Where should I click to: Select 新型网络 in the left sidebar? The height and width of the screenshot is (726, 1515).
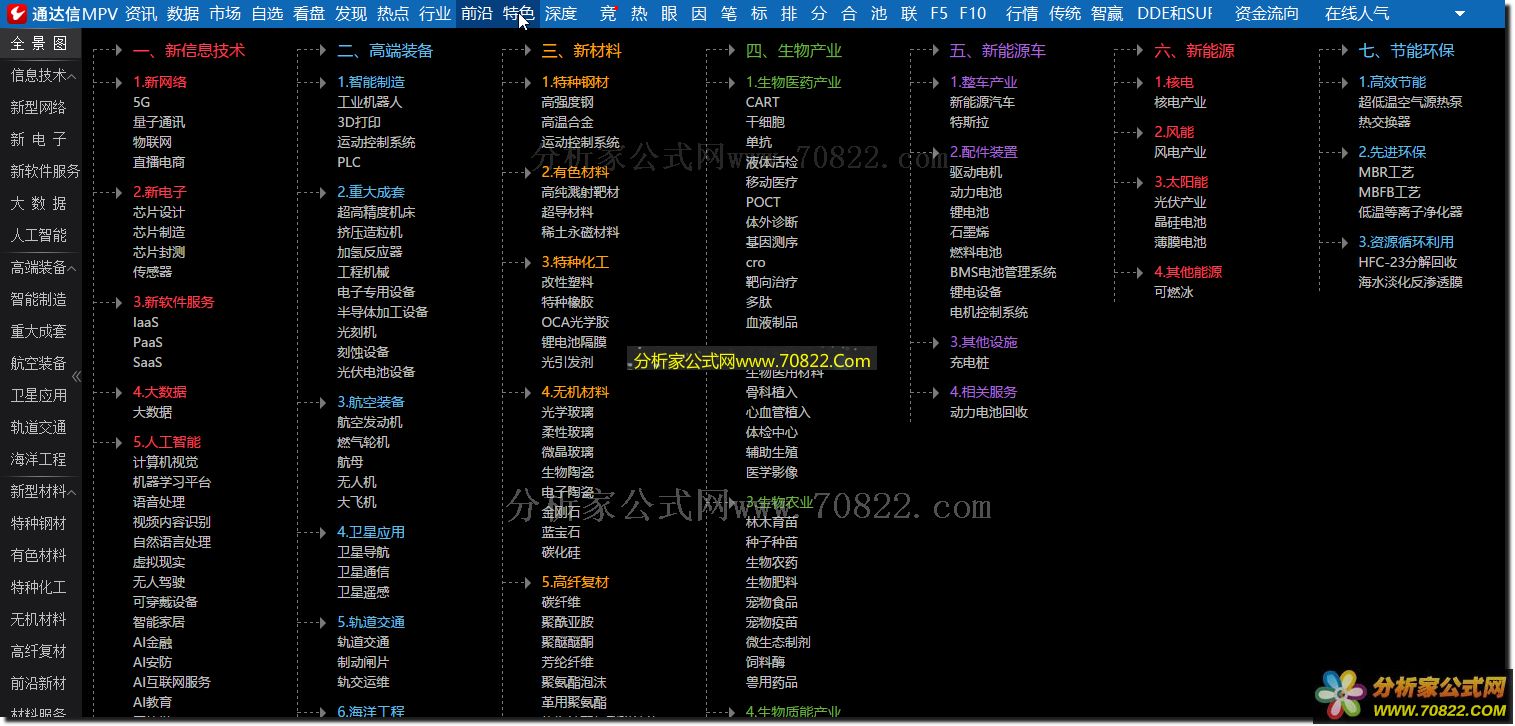39,107
